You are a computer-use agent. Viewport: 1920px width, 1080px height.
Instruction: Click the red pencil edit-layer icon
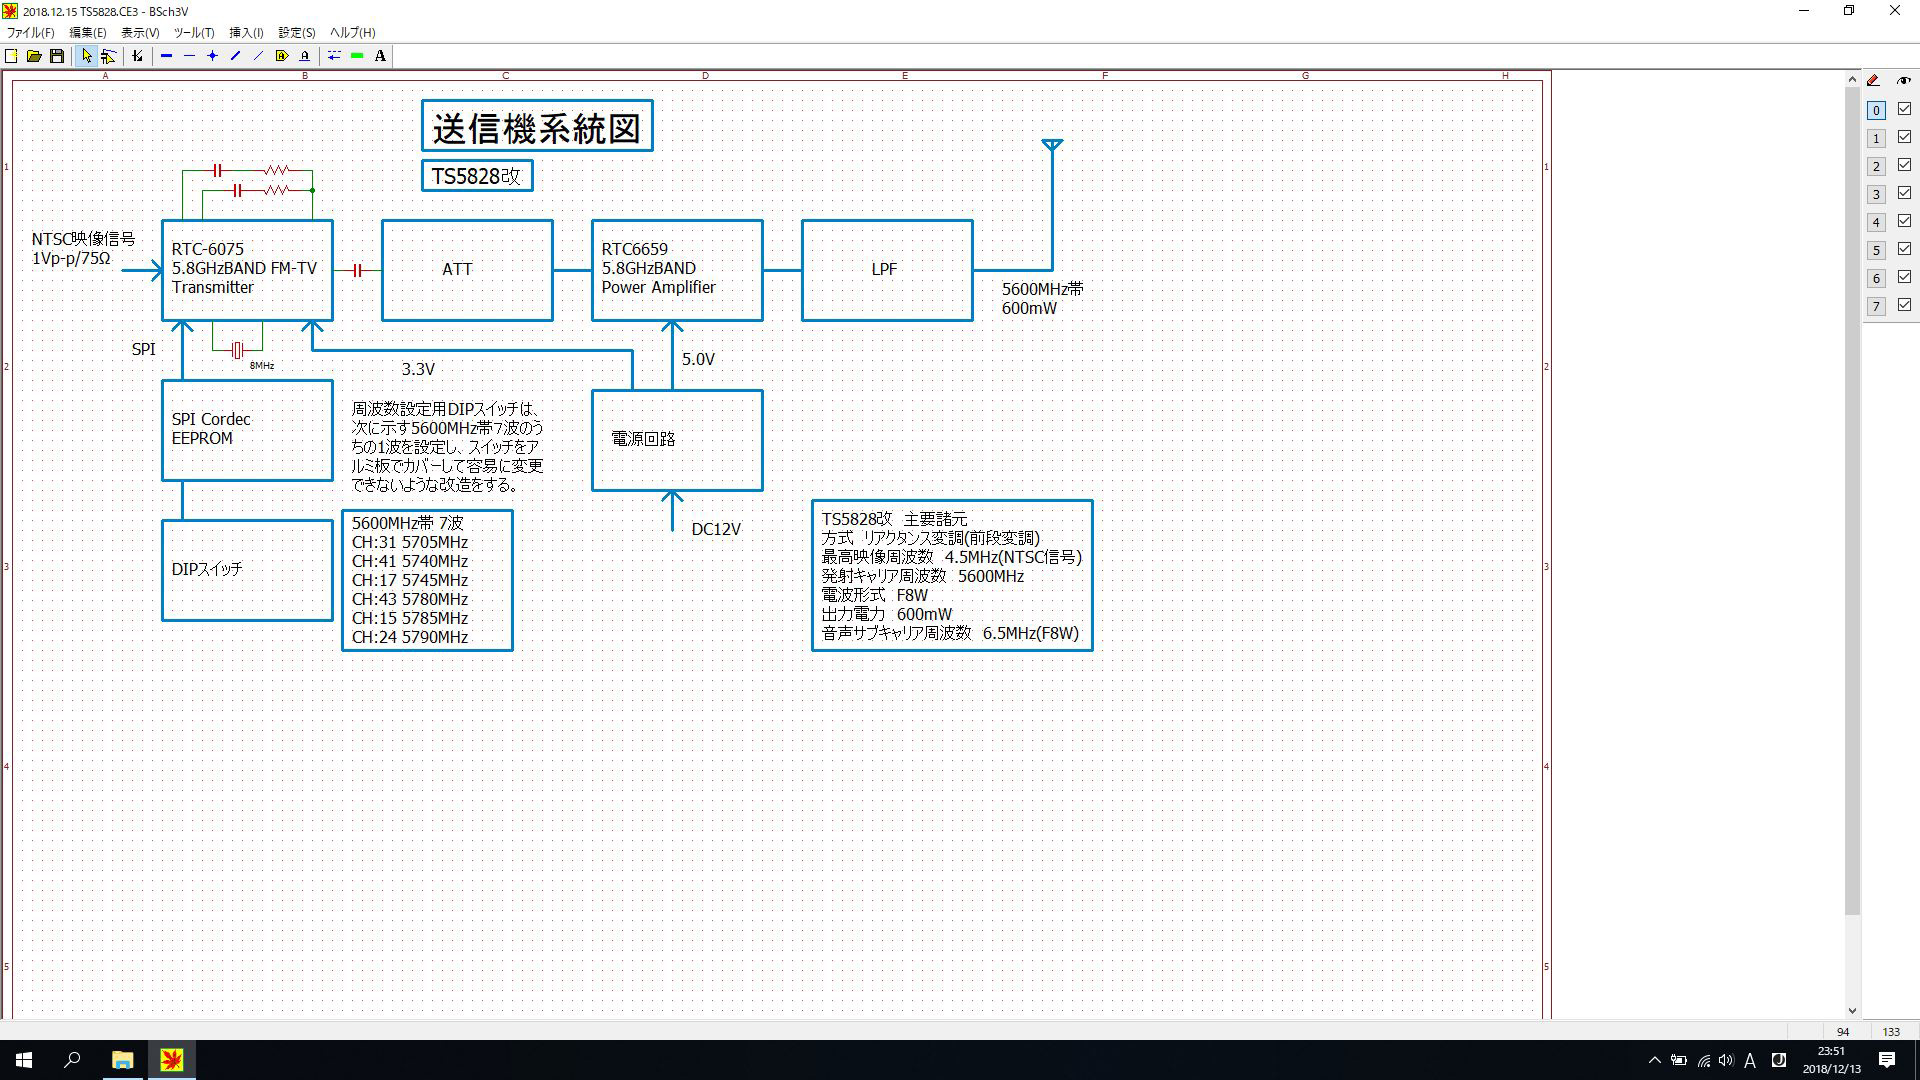tap(1874, 81)
